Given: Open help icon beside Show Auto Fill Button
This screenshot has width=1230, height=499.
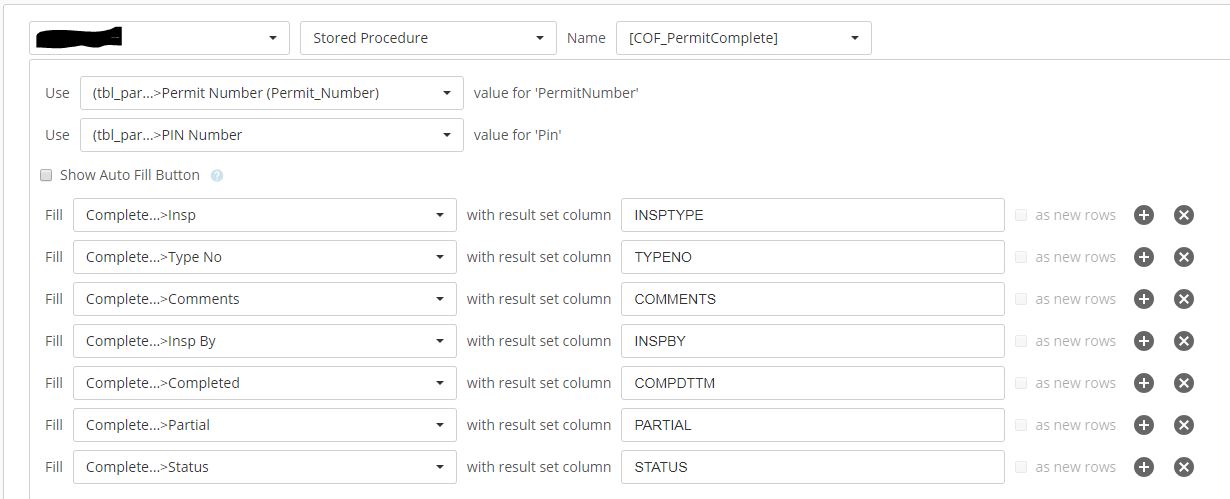Looking at the screenshot, I should pos(217,175).
